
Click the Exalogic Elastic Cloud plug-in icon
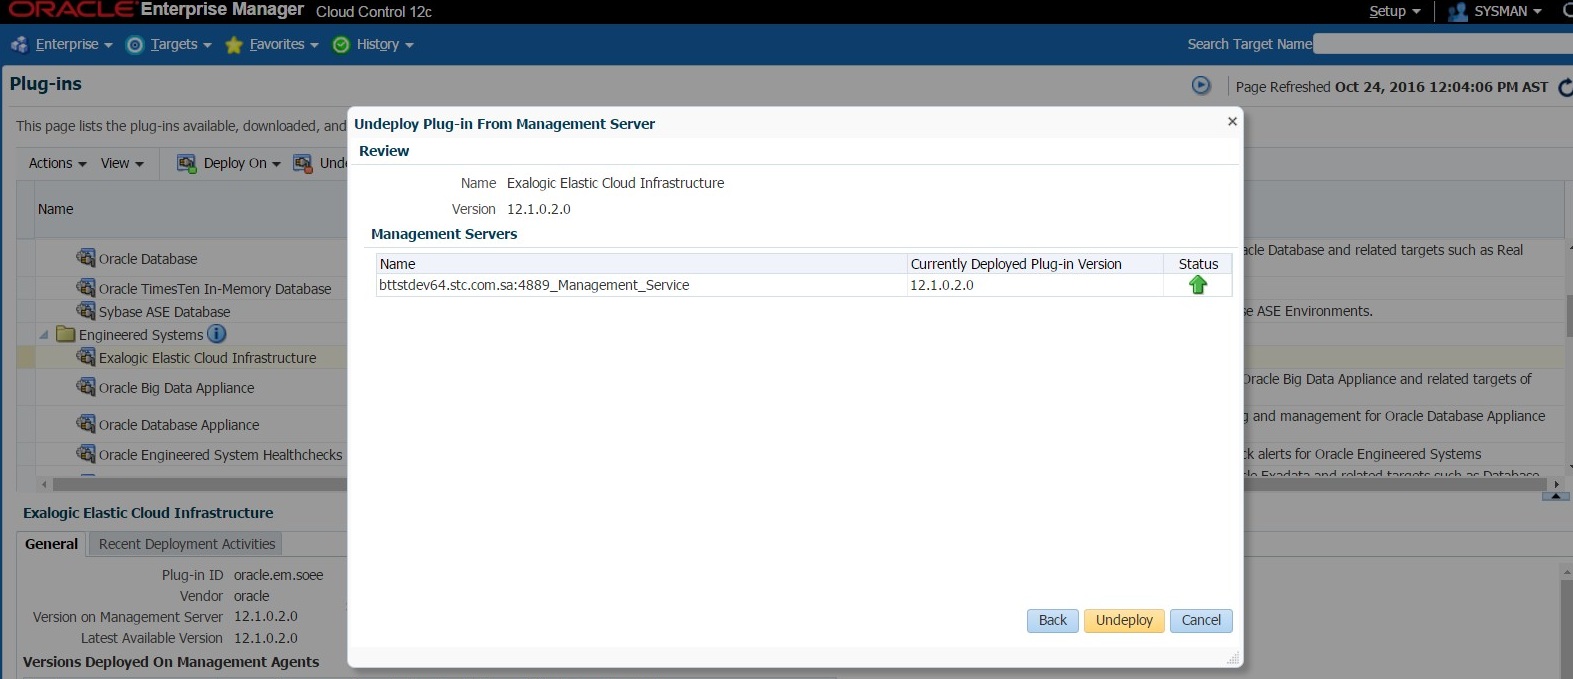(86, 357)
